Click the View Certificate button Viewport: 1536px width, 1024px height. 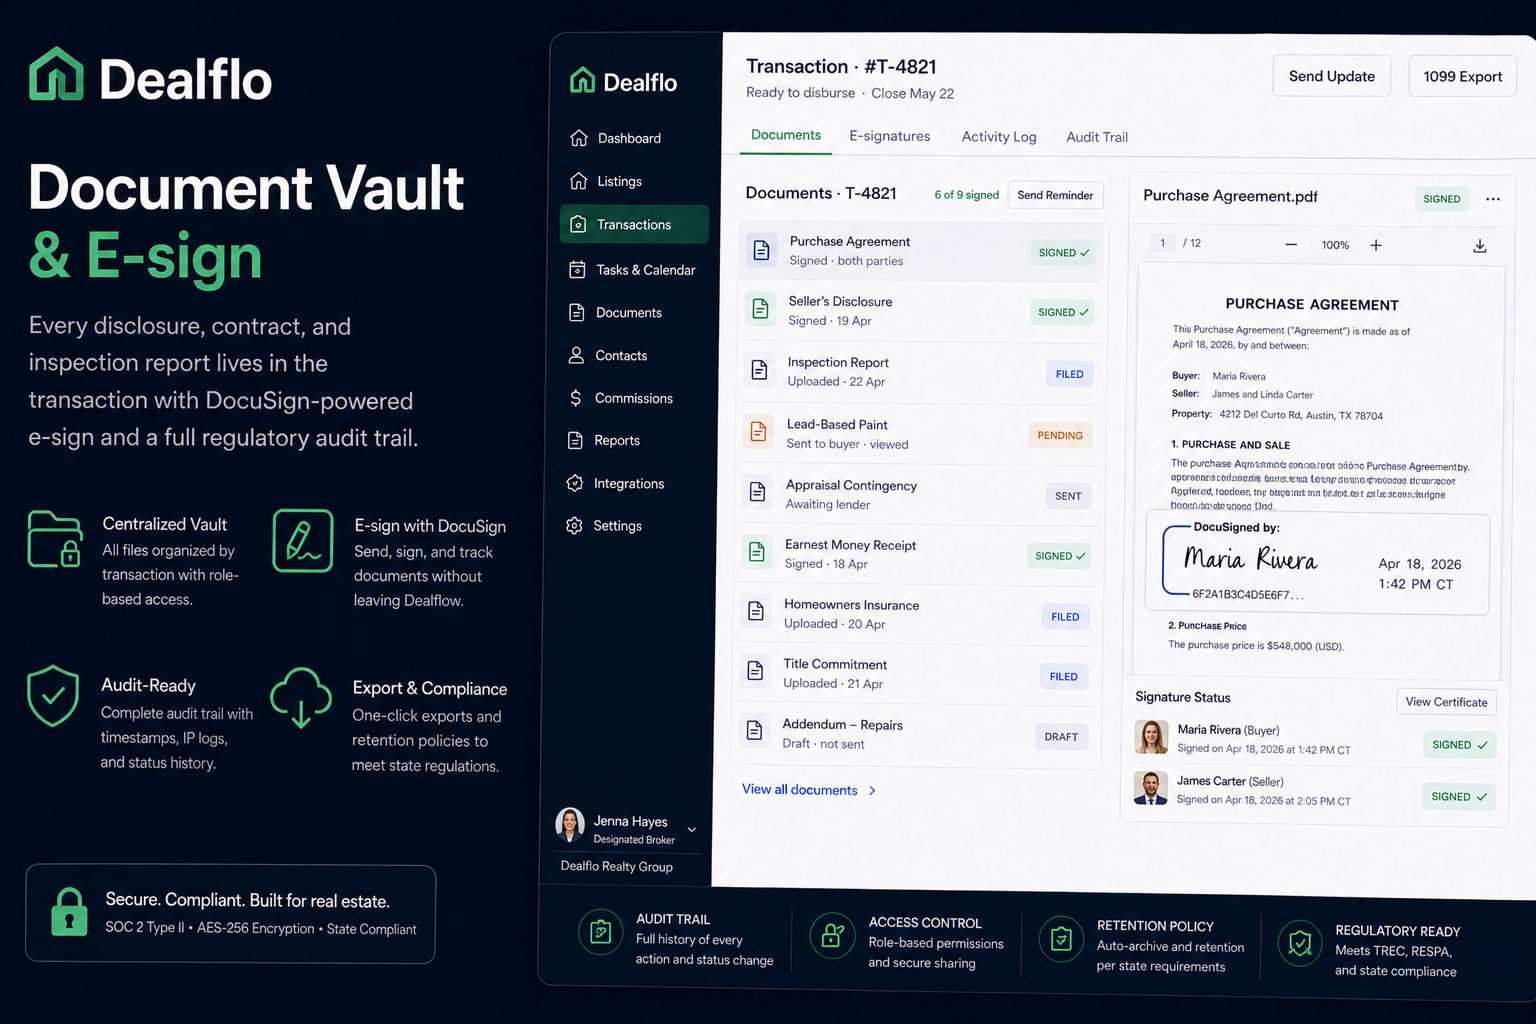click(1446, 702)
